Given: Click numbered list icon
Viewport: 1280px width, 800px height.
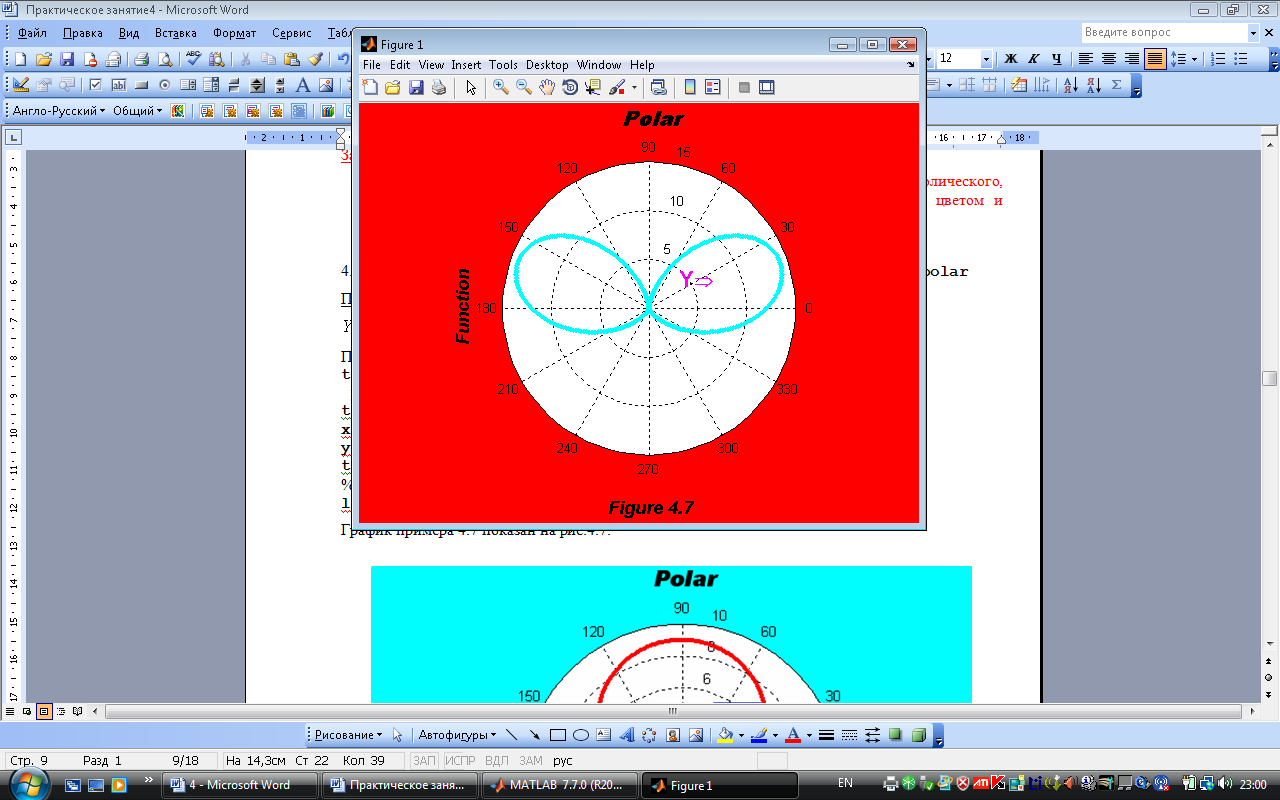Looking at the screenshot, I should pyautogui.click(x=1218, y=59).
